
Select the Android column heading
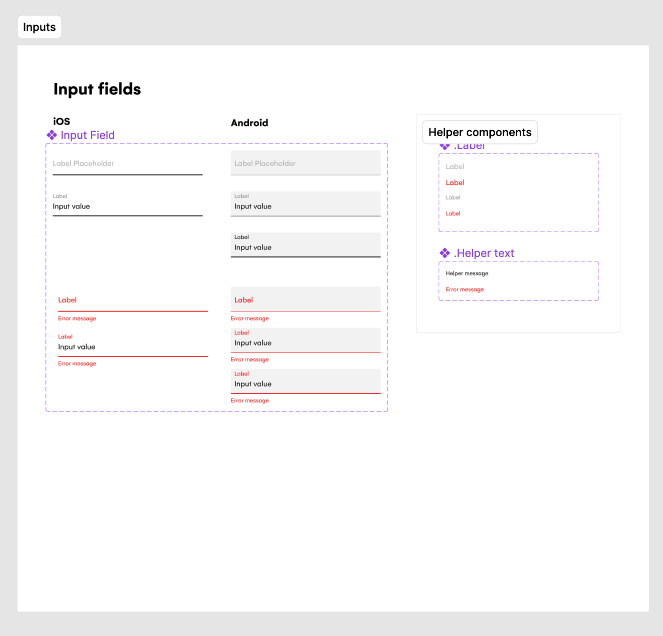[249, 123]
